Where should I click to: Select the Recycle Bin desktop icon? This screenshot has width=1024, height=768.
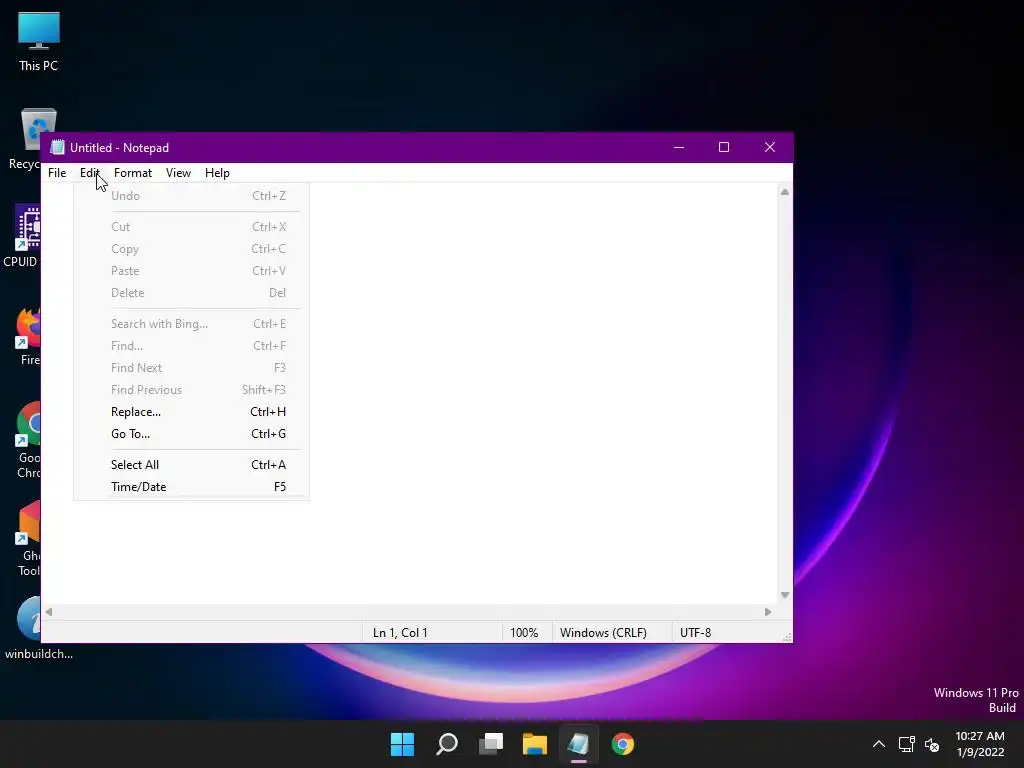click(25, 139)
